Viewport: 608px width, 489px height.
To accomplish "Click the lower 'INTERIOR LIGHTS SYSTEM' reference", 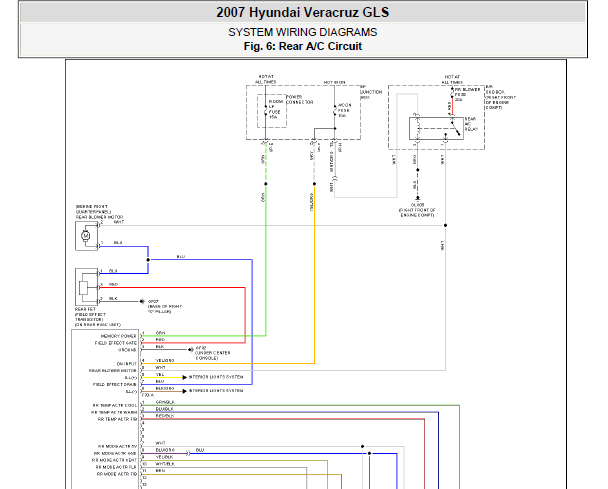I will pyautogui.click(x=216, y=391).
